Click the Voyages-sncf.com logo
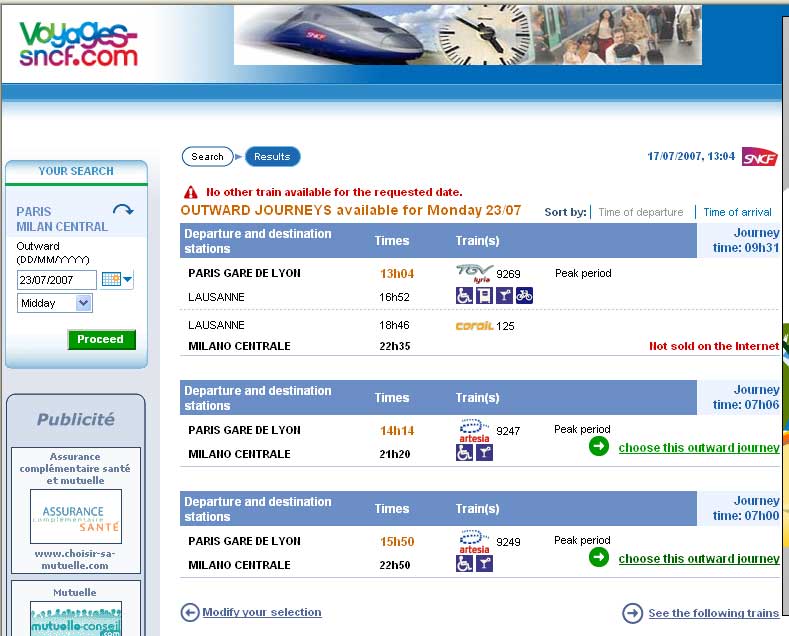 [x=78, y=42]
